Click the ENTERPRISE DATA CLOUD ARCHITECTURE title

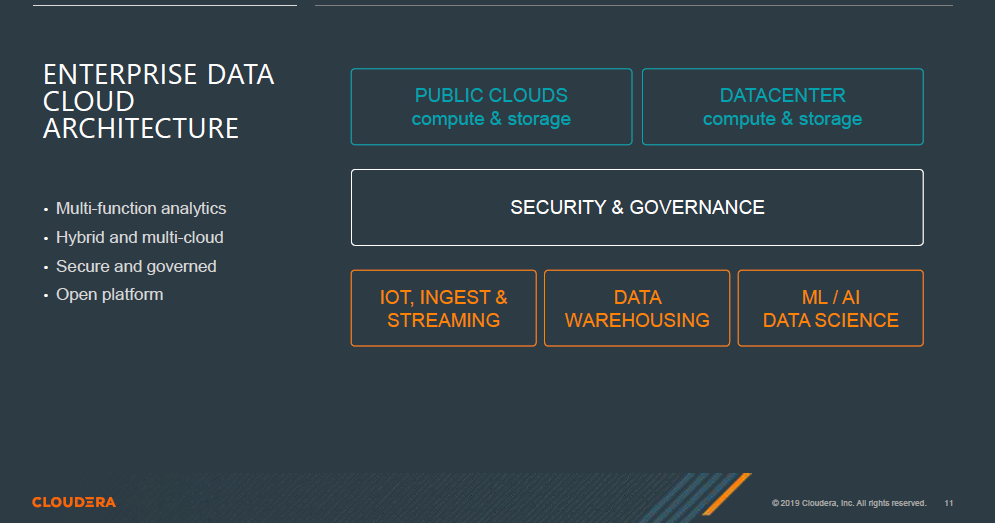(x=158, y=102)
